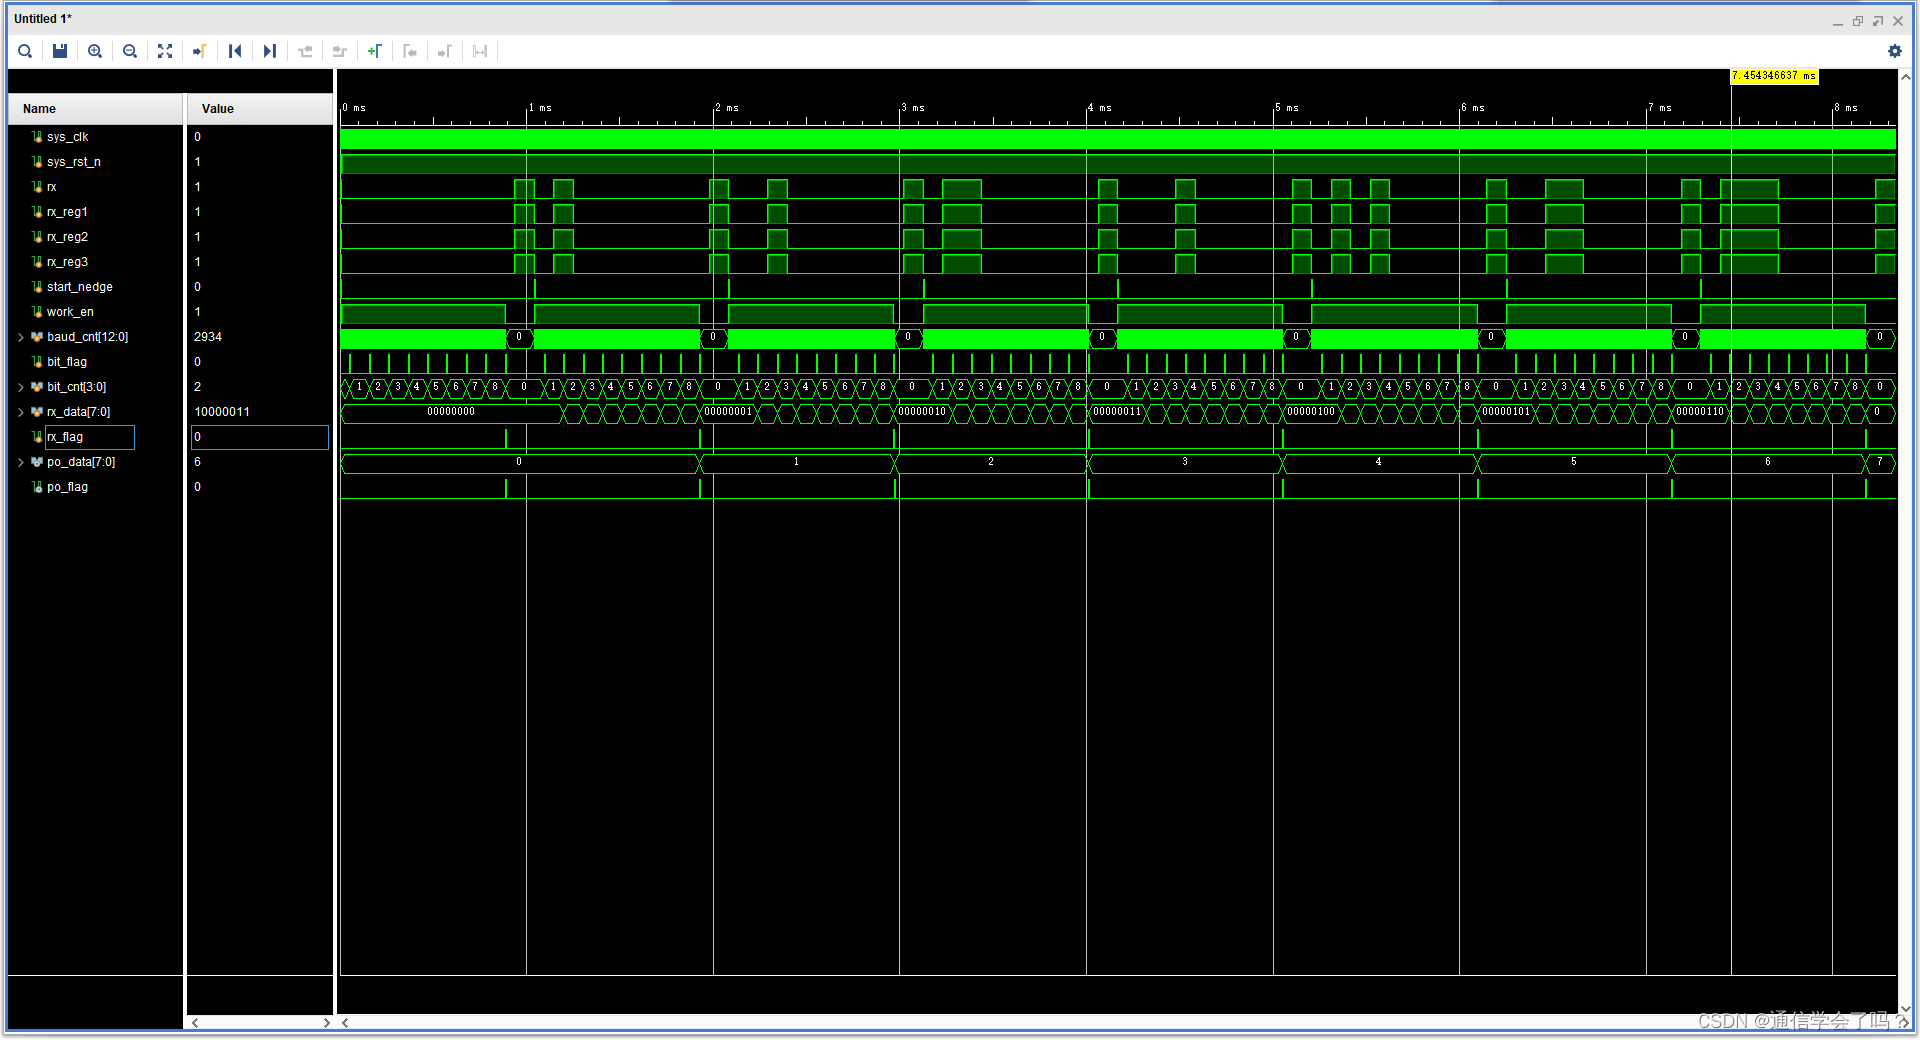
Task: Select the sys_clk signal
Action: tap(68, 137)
